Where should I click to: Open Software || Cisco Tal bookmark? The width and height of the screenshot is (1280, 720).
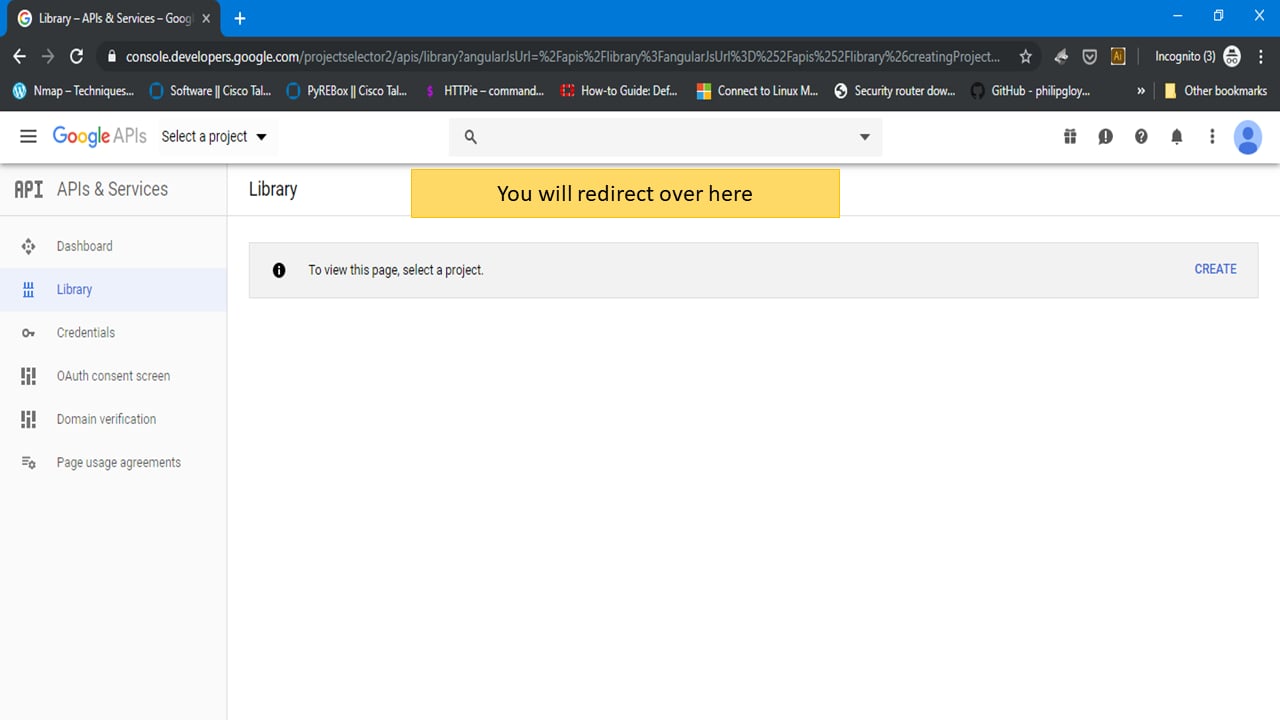point(210,91)
